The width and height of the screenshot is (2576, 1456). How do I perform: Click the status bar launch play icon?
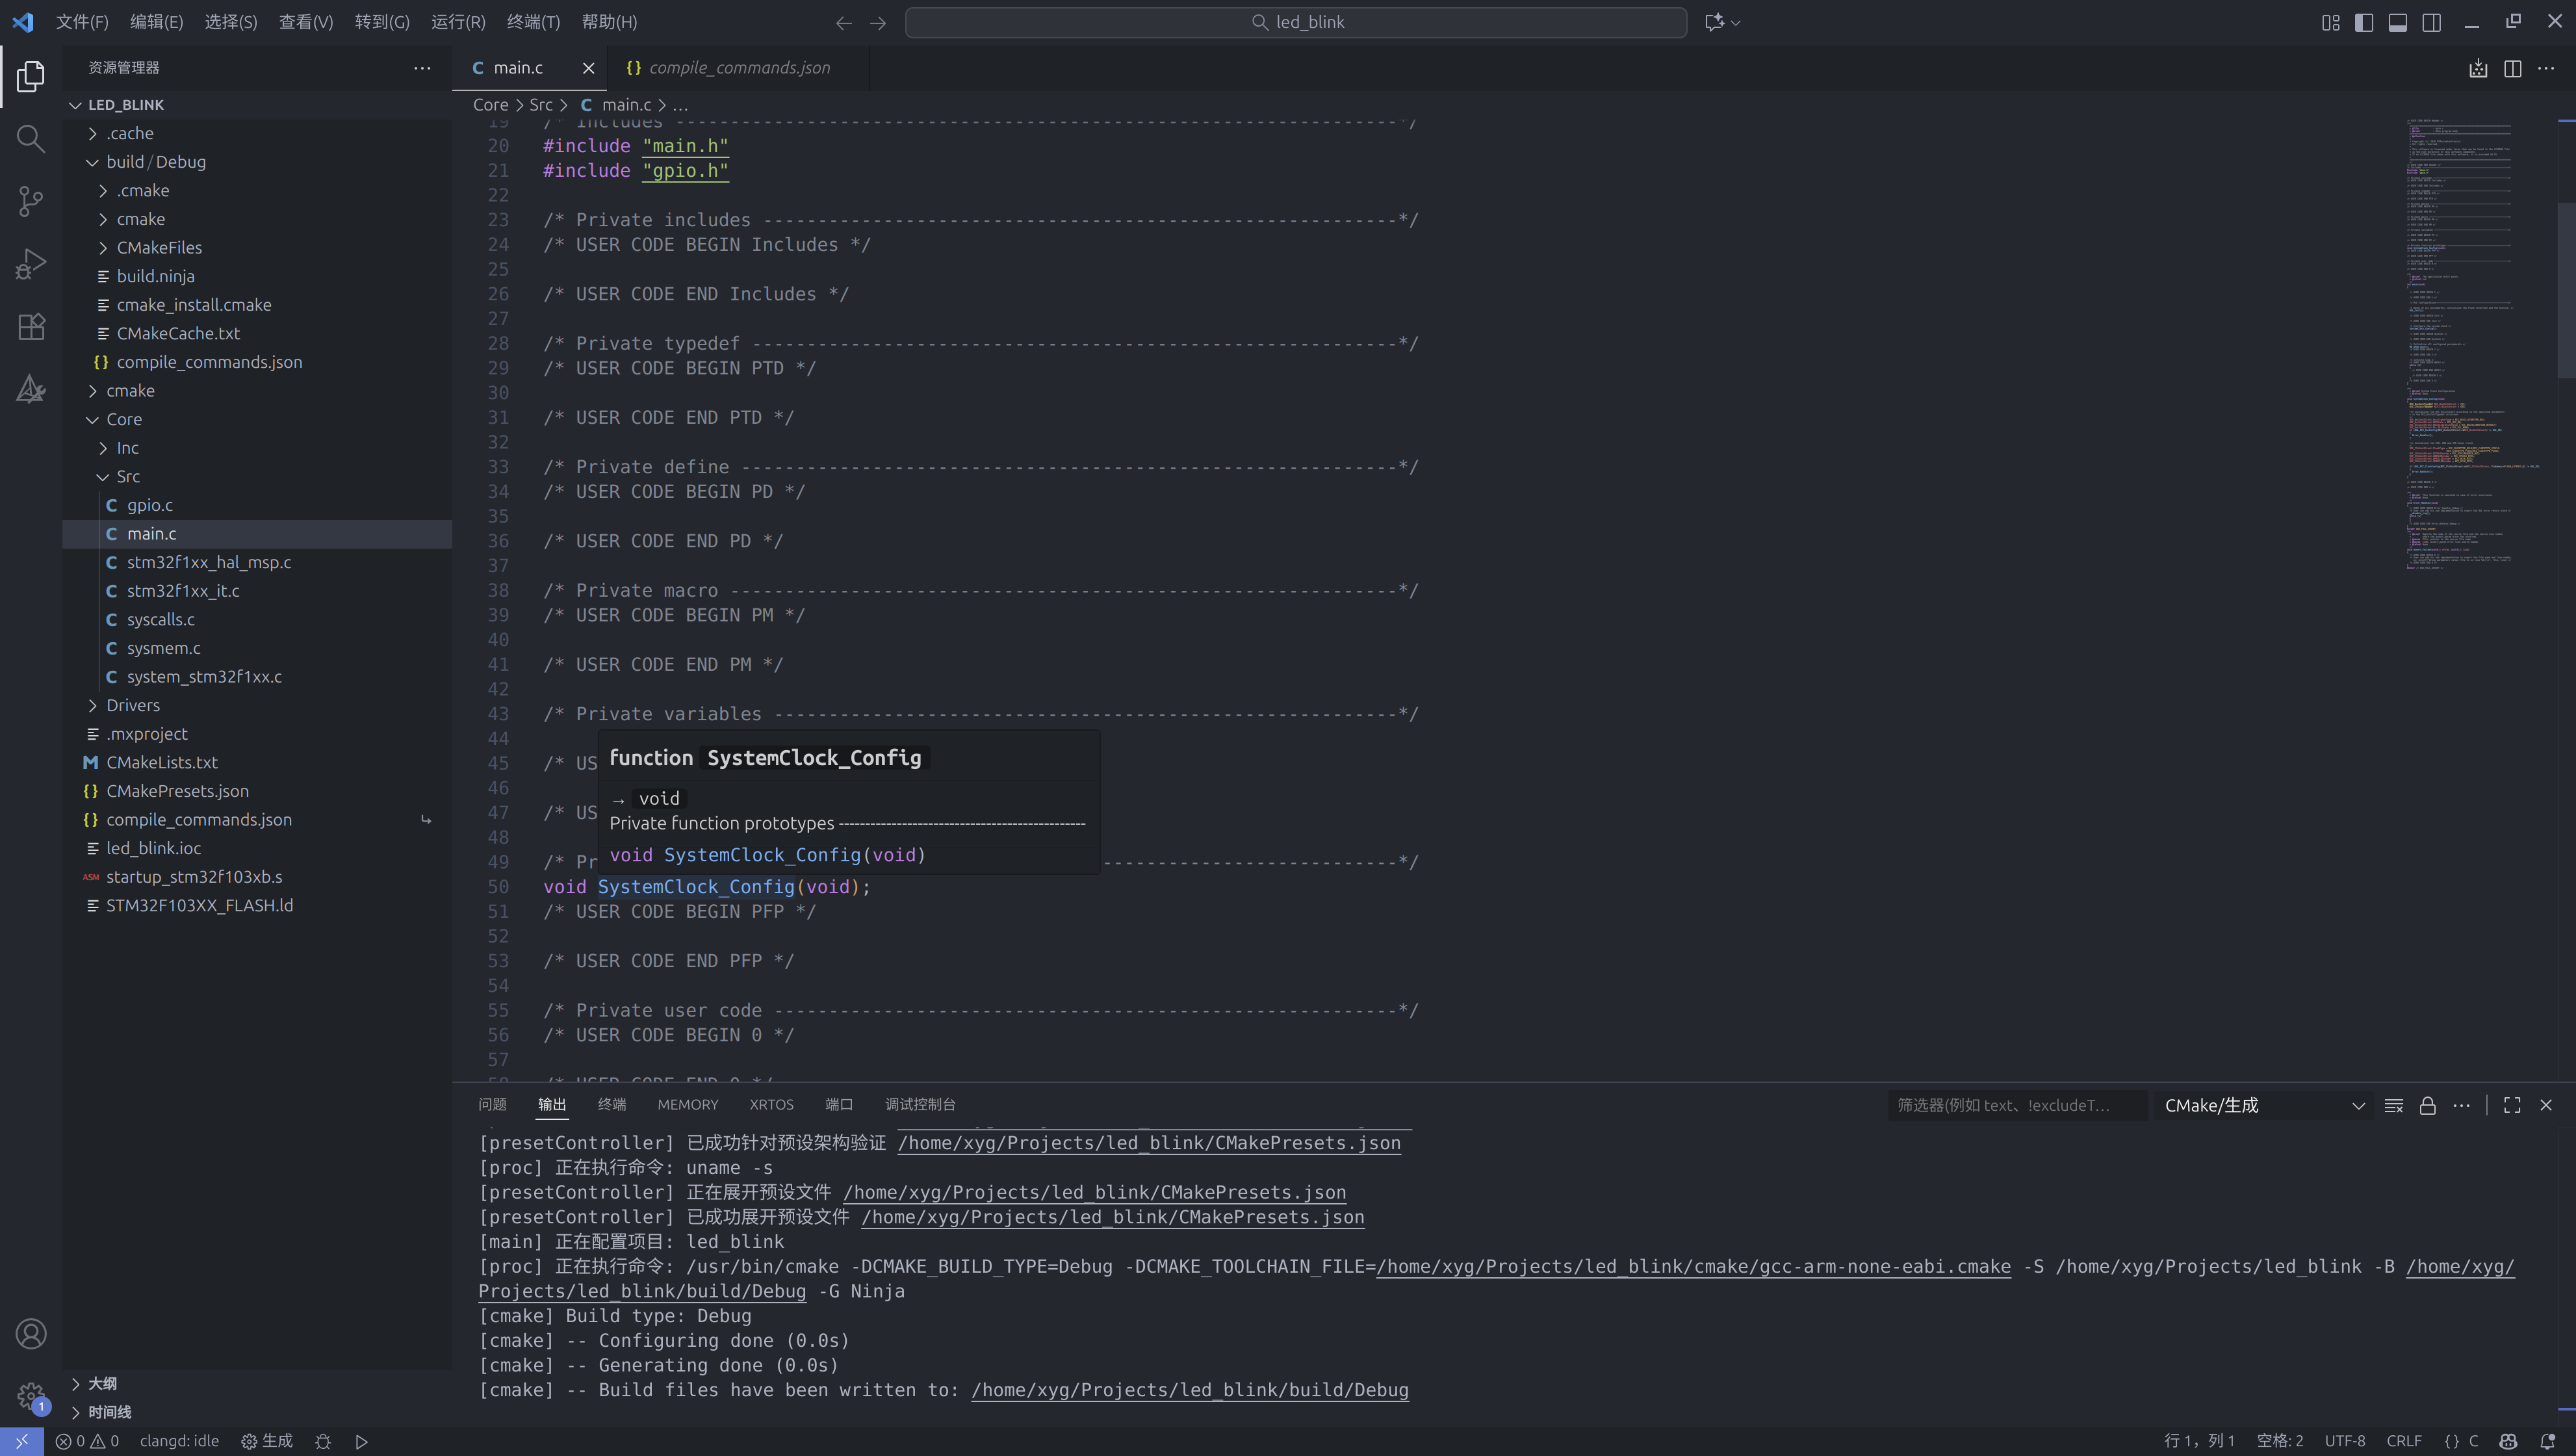point(362,1441)
